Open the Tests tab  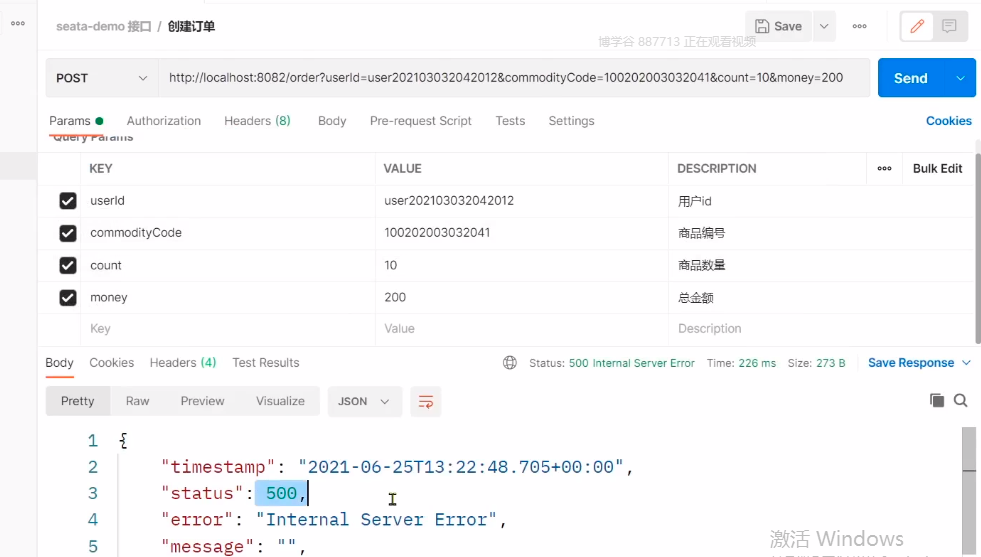click(x=510, y=121)
